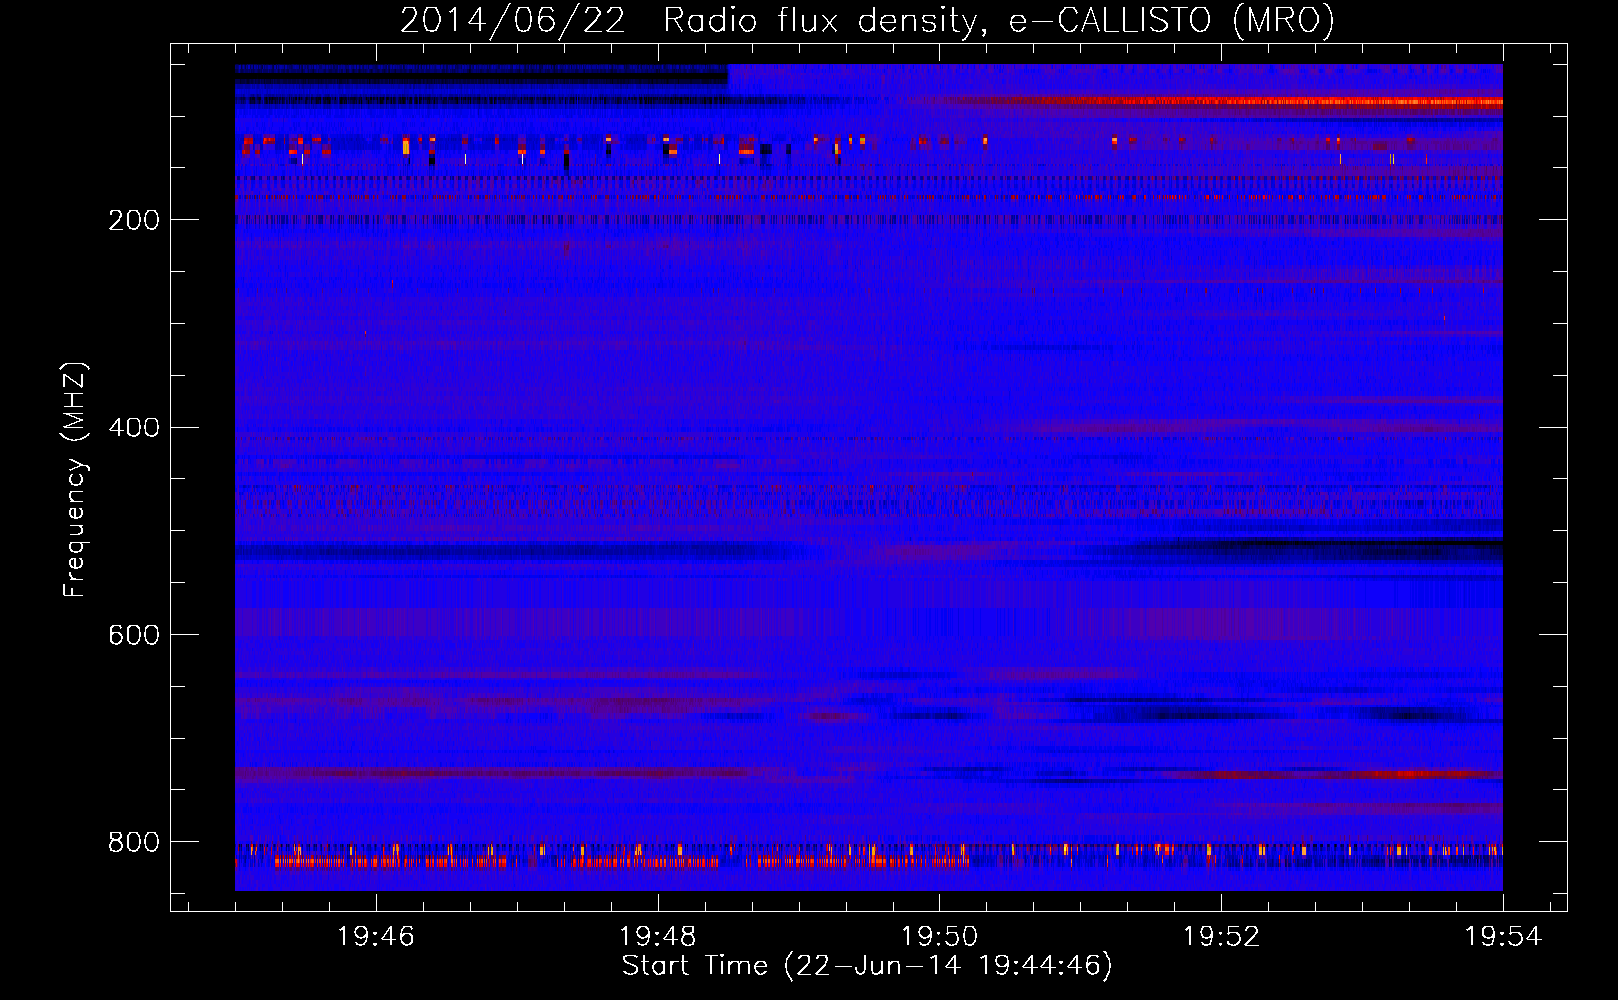Click the 19:46 time tick label
Viewport: 1618px width, 1000px height.
tap(375, 937)
